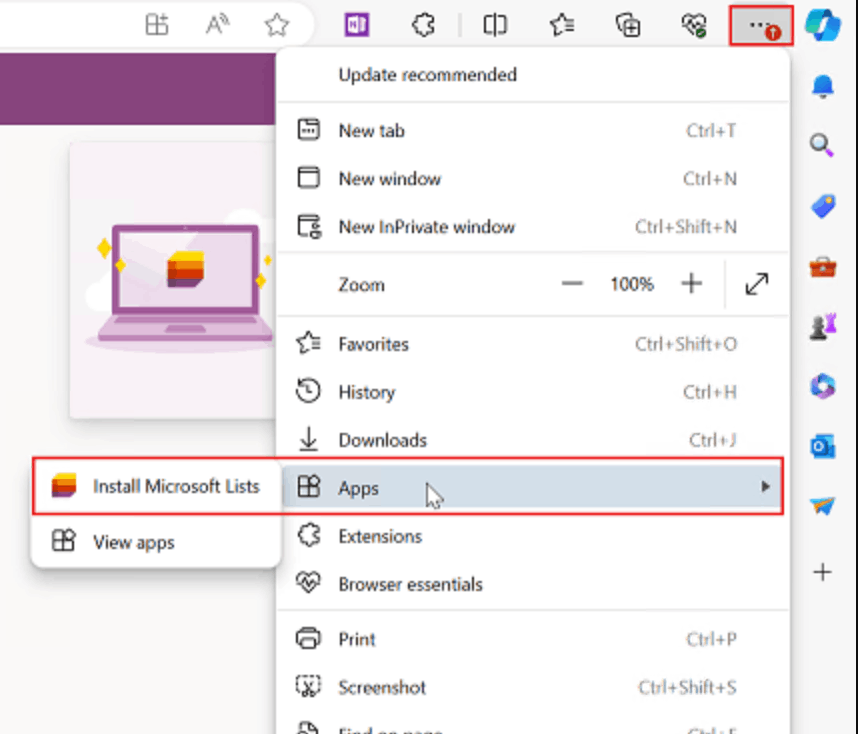Image resolution: width=858 pixels, height=734 pixels.
Task: Choose New tab from menu
Action: (533, 131)
